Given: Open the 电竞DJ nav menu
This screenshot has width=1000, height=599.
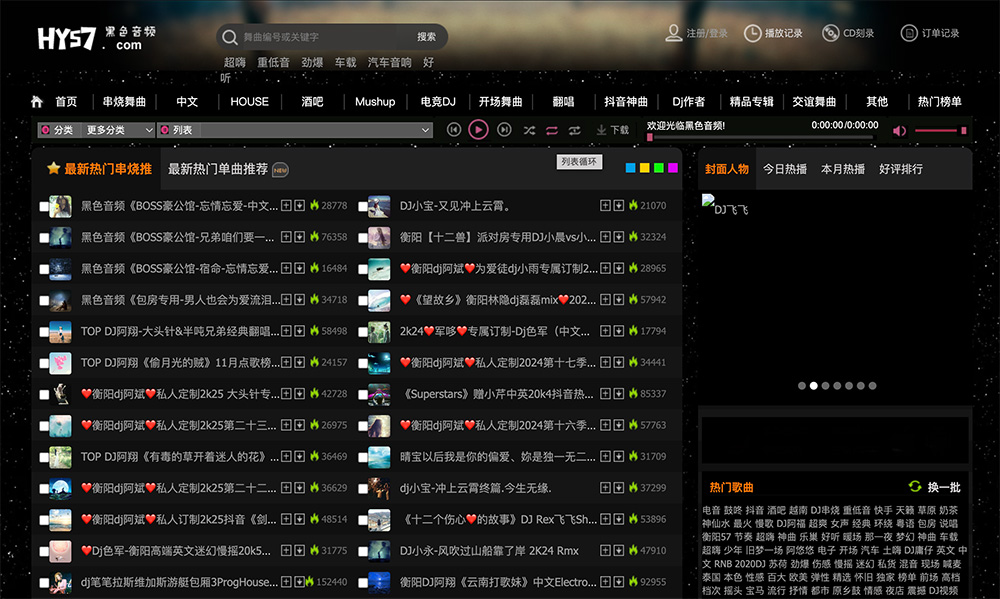Looking at the screenshot, I should [438, 101].
